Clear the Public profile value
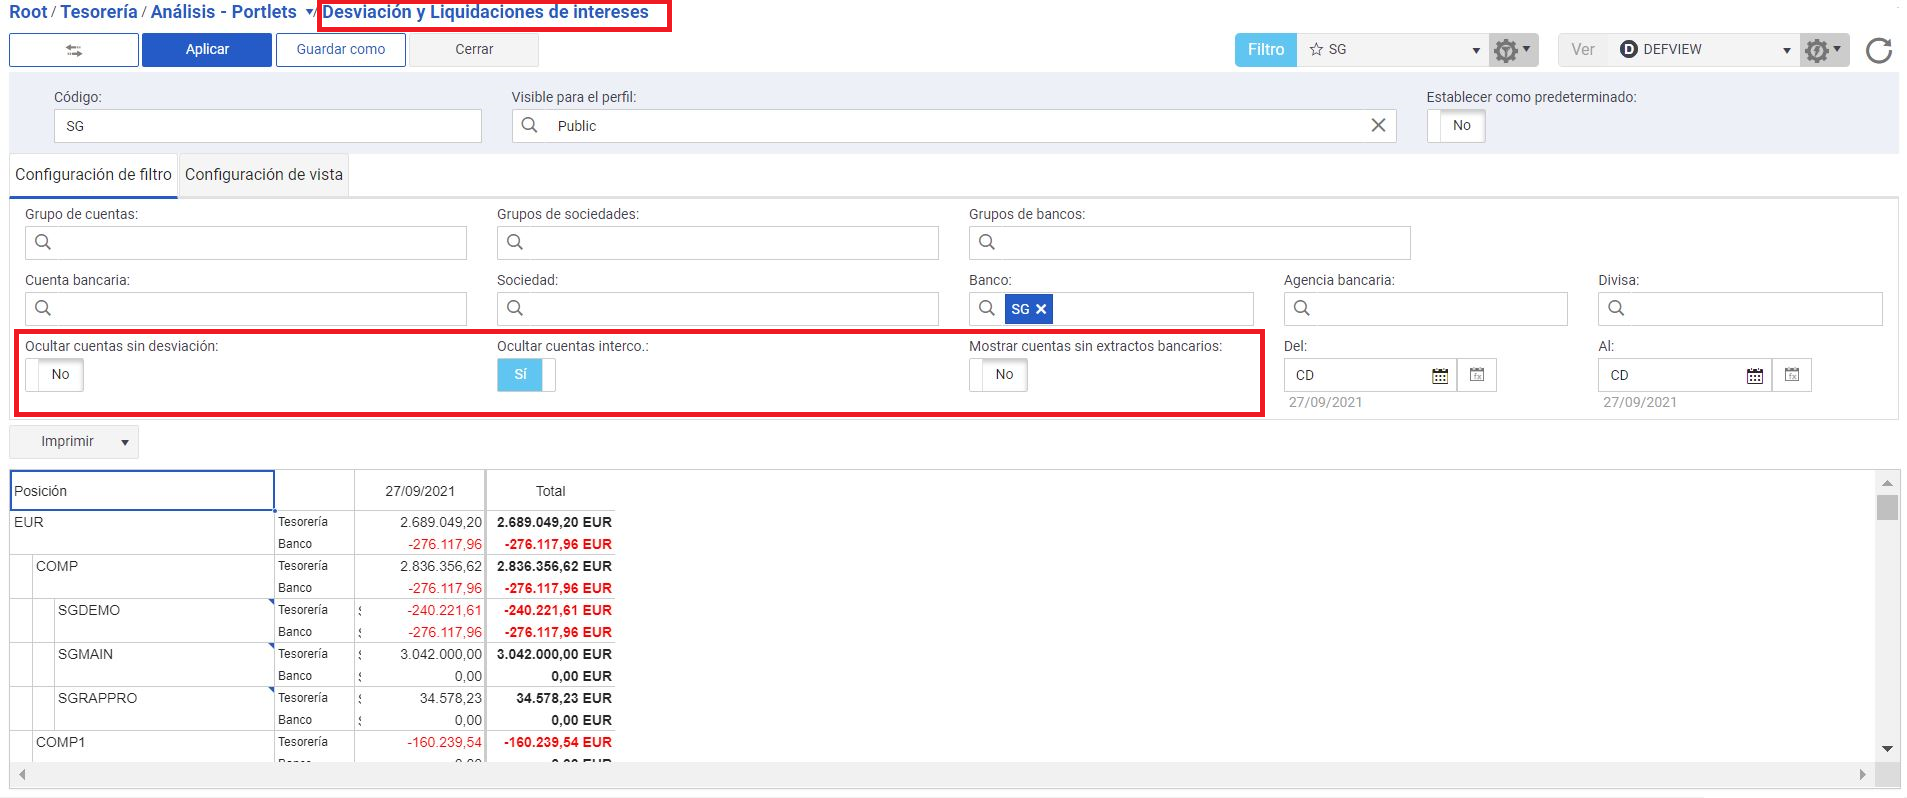This screenshot has height=798, width=1907. [1377, 125]
